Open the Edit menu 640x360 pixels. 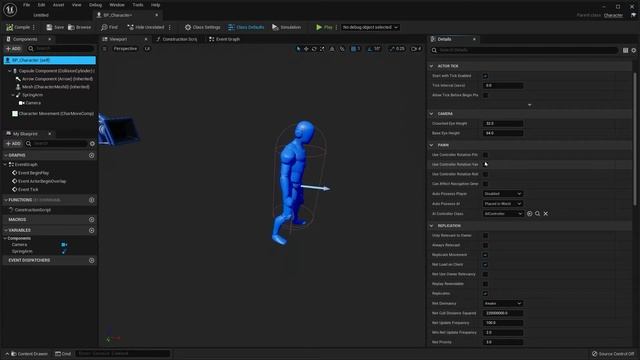[x=41, y=5]
